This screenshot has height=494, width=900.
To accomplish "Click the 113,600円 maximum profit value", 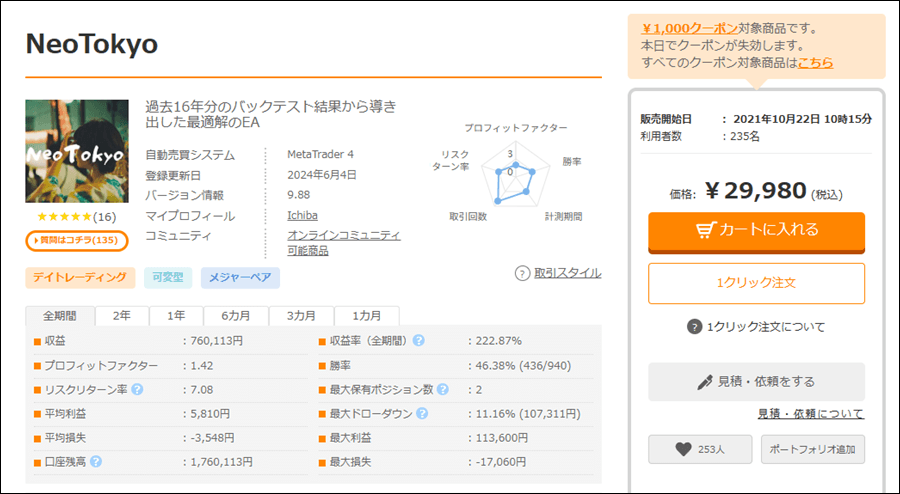I will click(x=502, y=438).
